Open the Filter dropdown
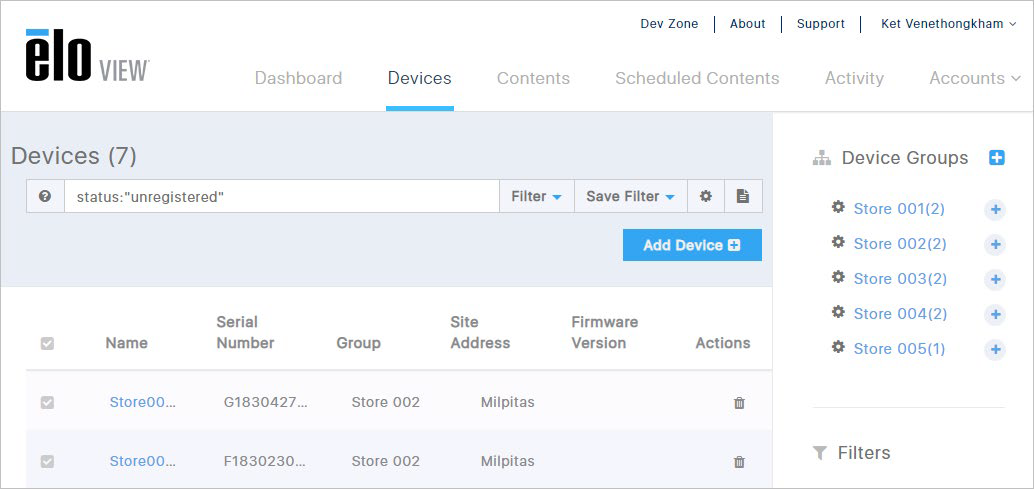 click(x=536, y=196)
